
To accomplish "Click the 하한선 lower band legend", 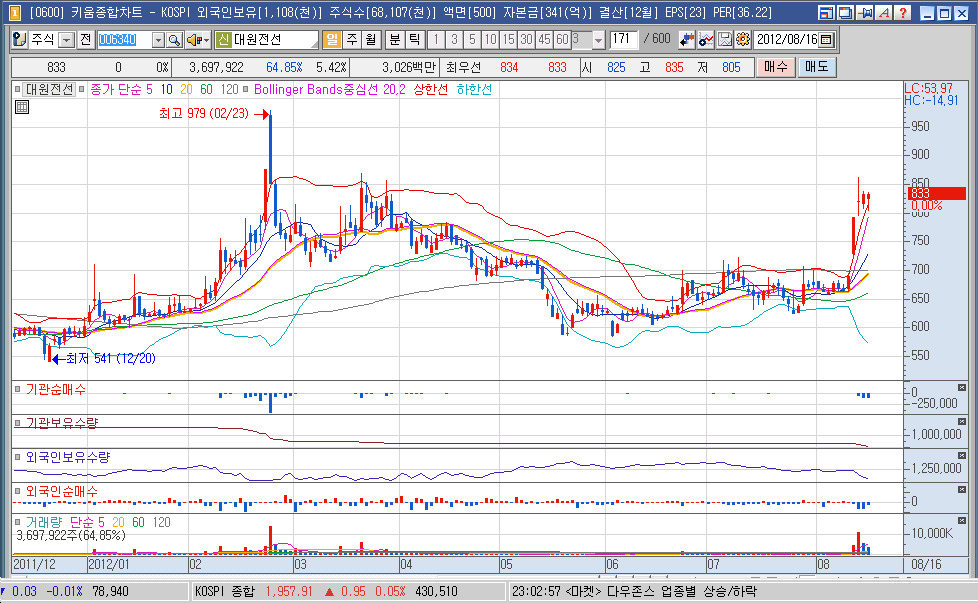I will [474, 89].
